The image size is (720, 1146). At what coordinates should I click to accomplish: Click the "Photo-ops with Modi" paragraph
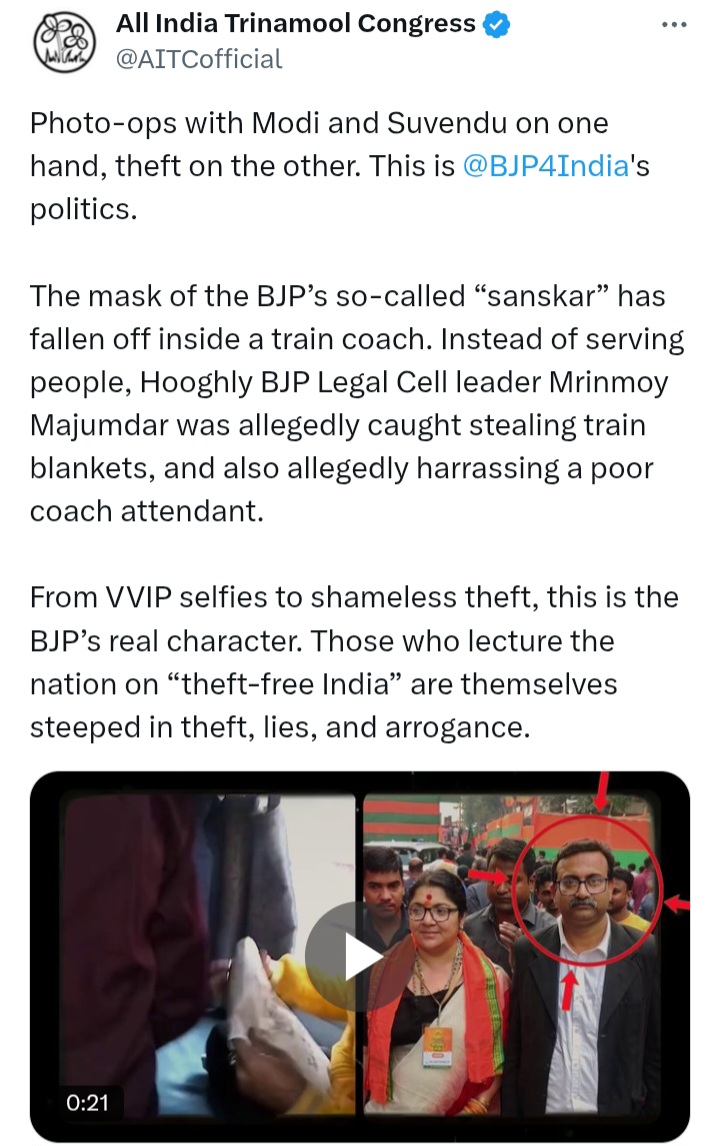(340, 166)
